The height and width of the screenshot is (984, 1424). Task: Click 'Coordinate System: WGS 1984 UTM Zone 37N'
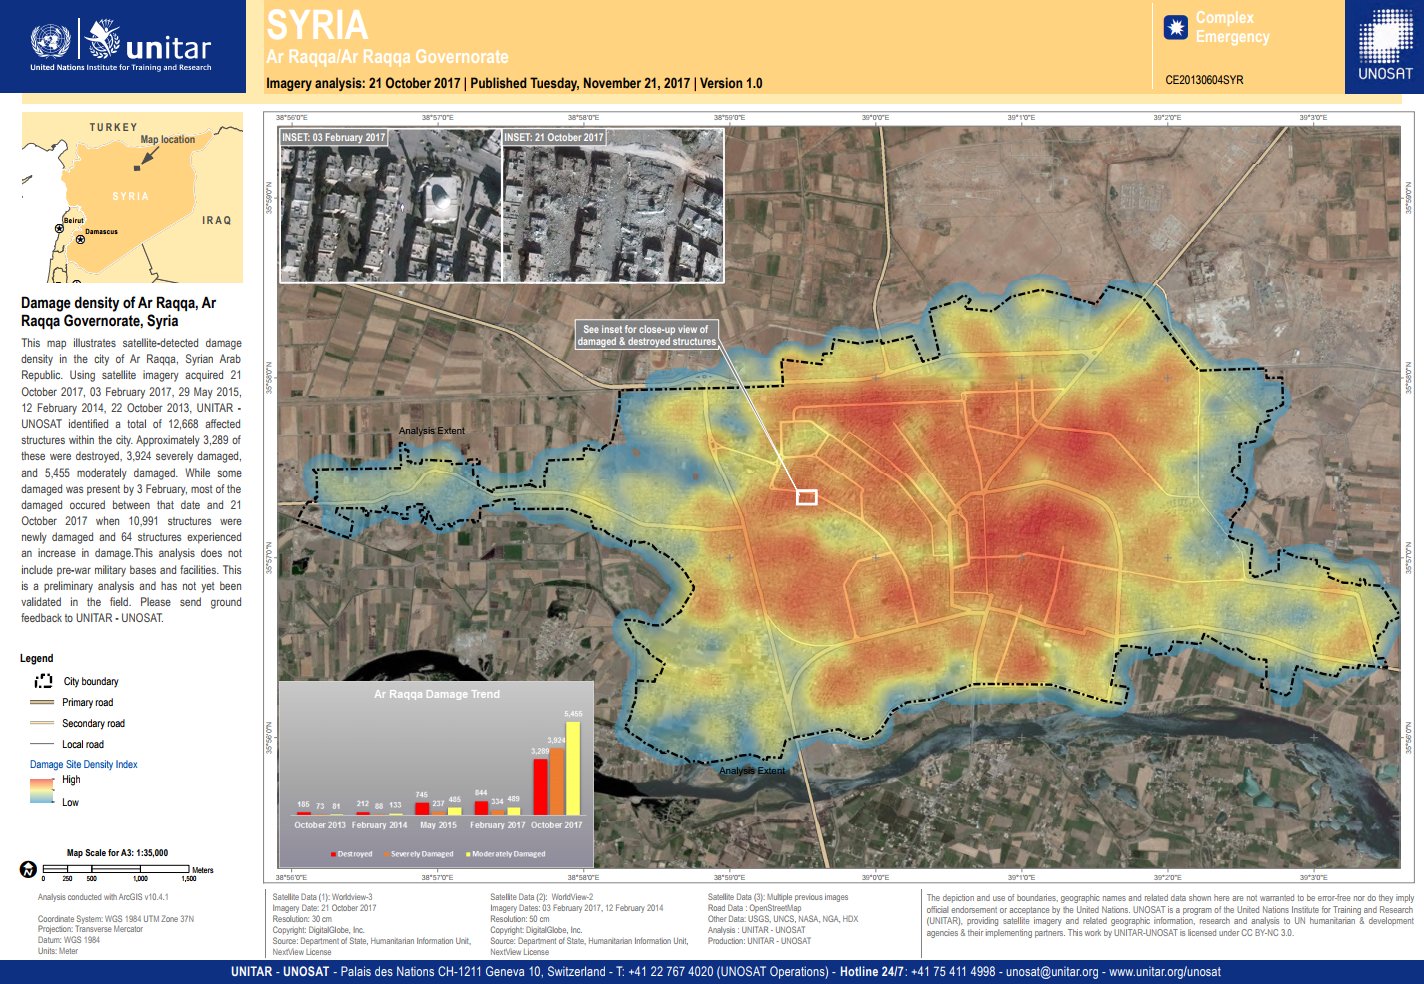point(116,919)
